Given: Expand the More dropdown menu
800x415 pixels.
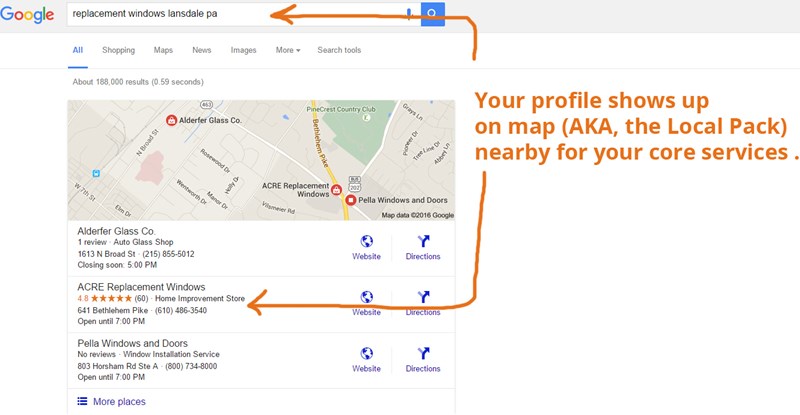Looking at the screenshot, I should point(288,50).
